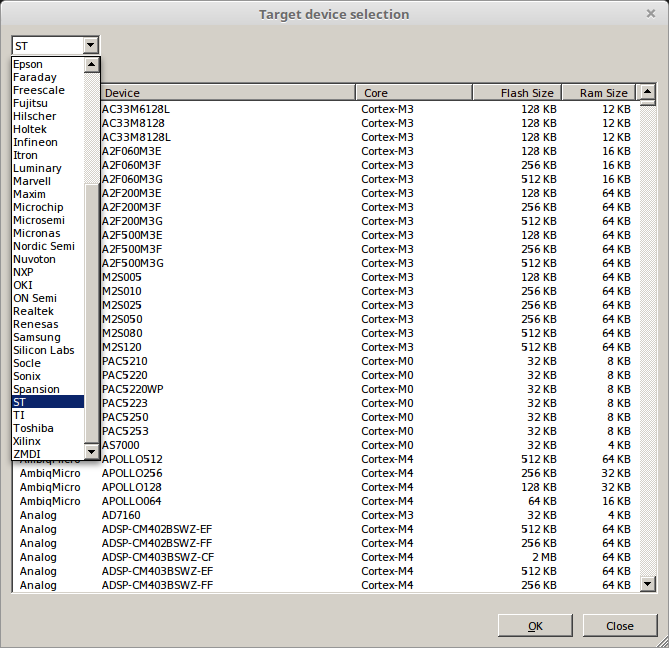Select the APOLLO512 device row
This screenshot has width=669, height=648.
coord(132,460)
